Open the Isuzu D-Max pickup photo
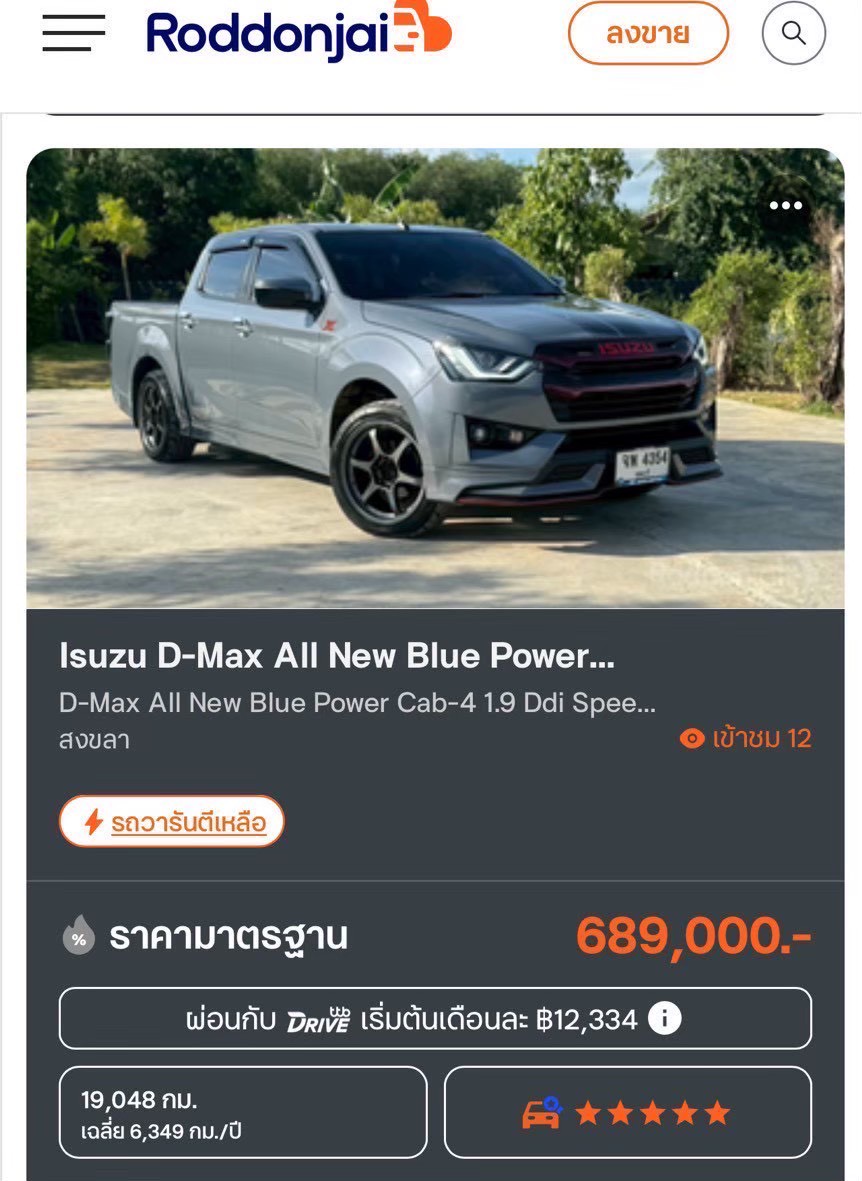The image size is (862, 1181). [x=436, y=378]
